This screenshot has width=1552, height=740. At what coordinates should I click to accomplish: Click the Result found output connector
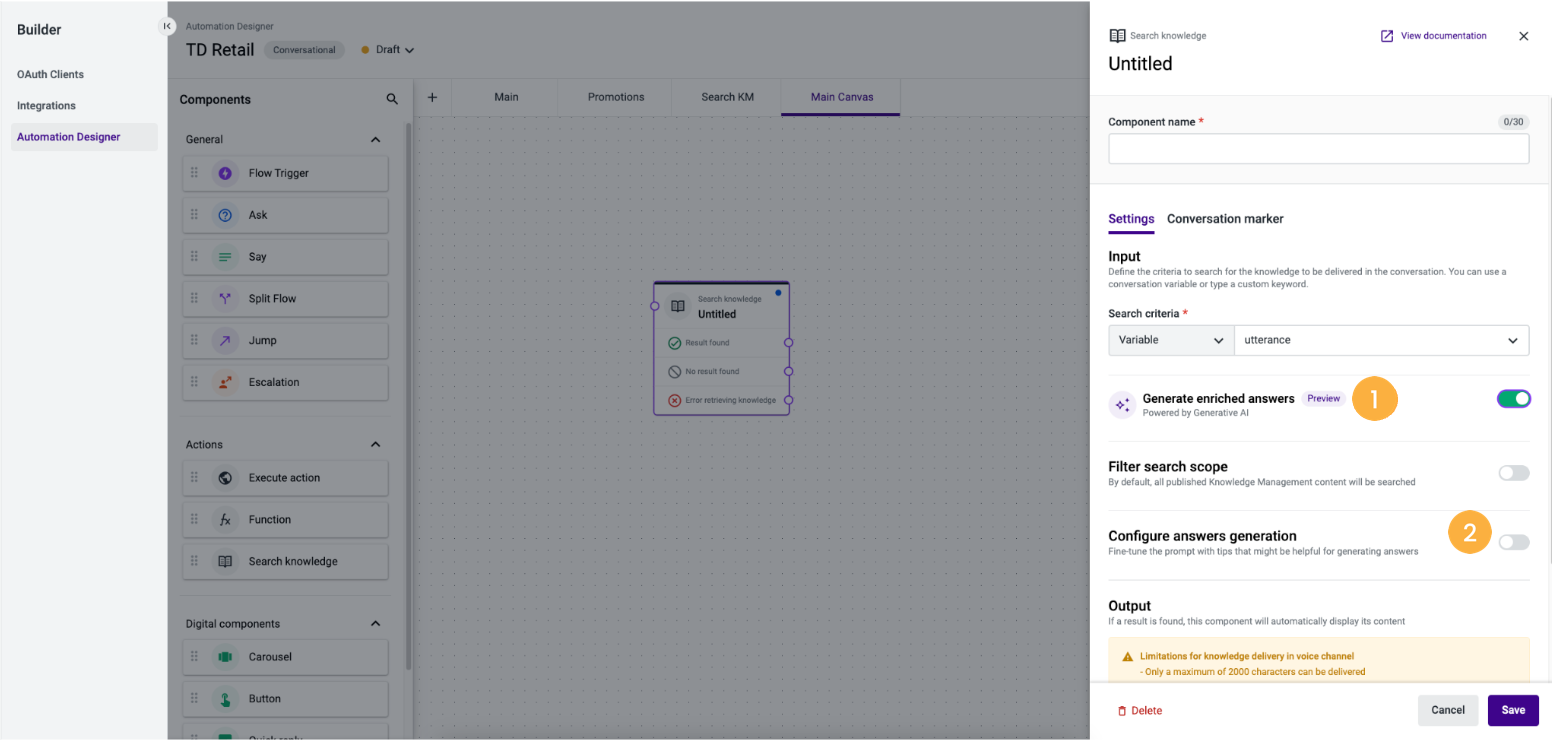coord(789,343)
